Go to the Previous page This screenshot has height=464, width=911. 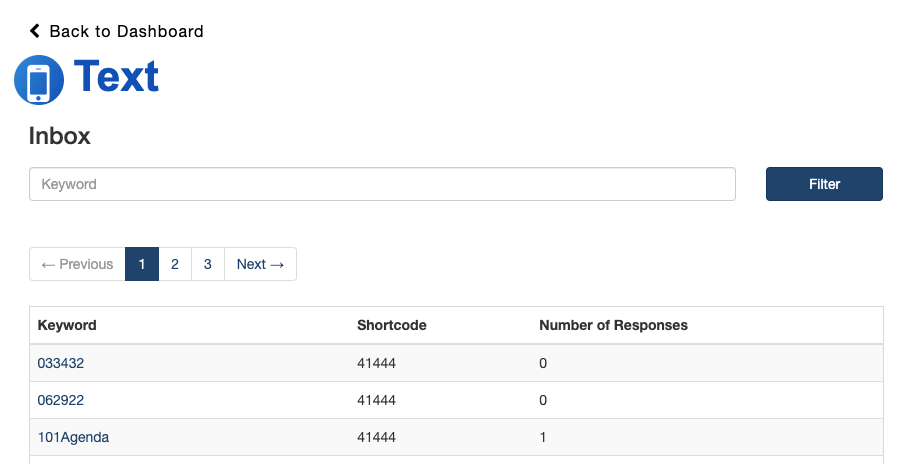pyautogui.click(x=77, y=264)
